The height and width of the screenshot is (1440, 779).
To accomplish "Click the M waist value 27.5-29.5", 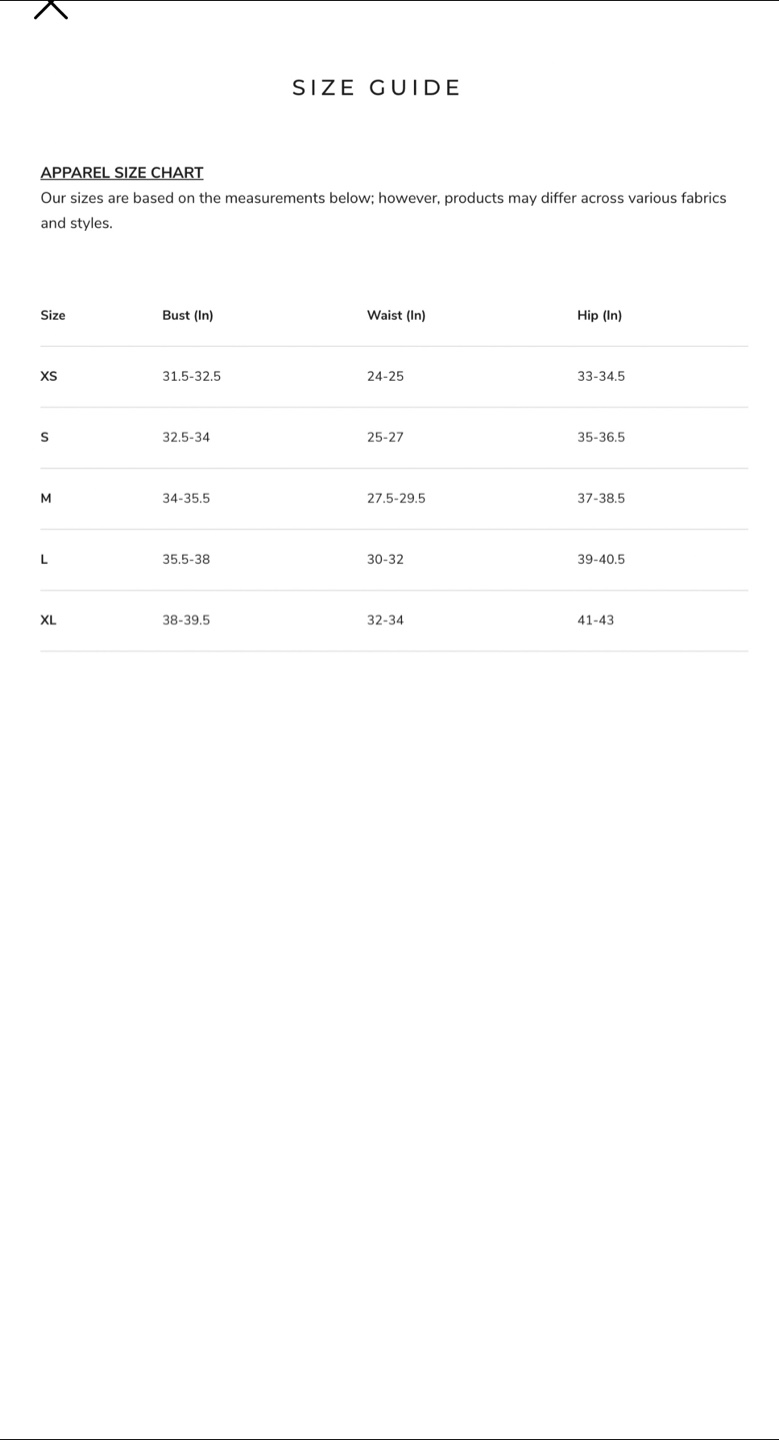I will pos(396,498).
